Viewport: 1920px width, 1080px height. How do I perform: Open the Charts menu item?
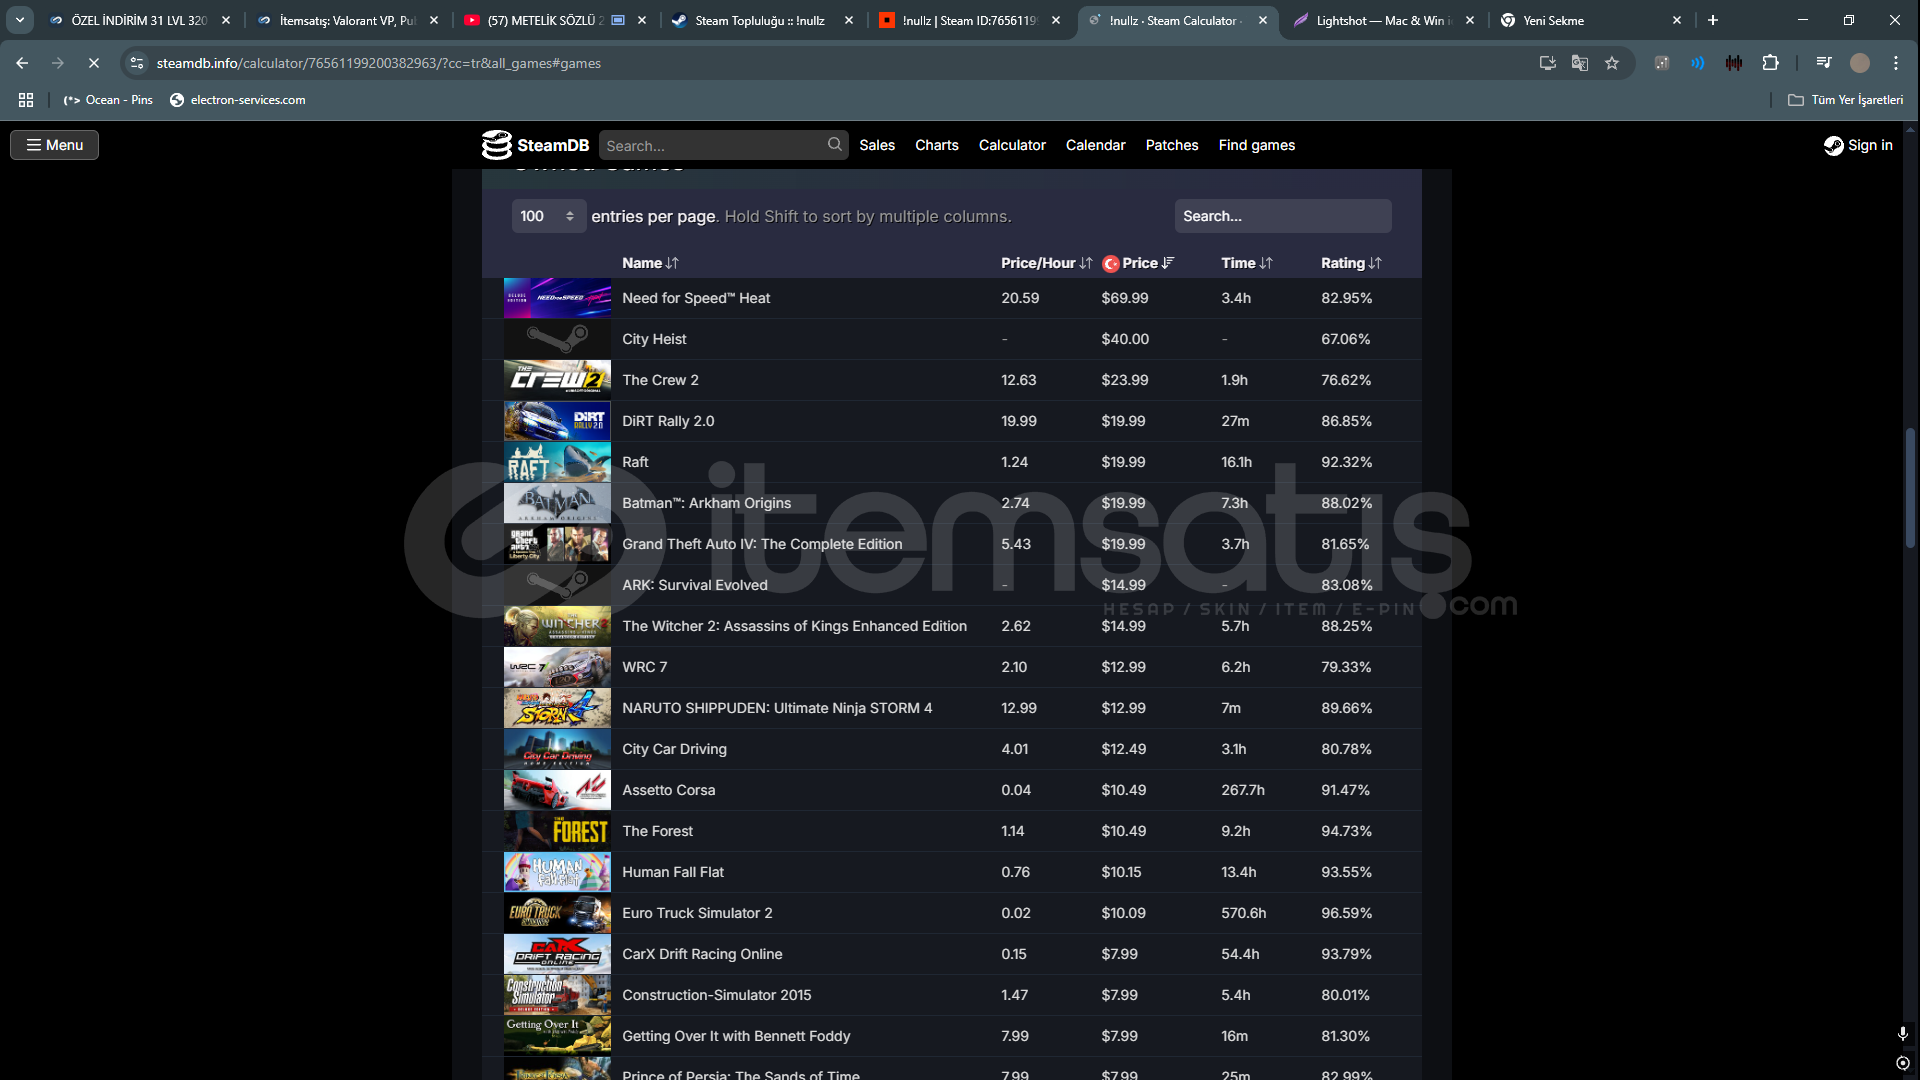point(937,145)
